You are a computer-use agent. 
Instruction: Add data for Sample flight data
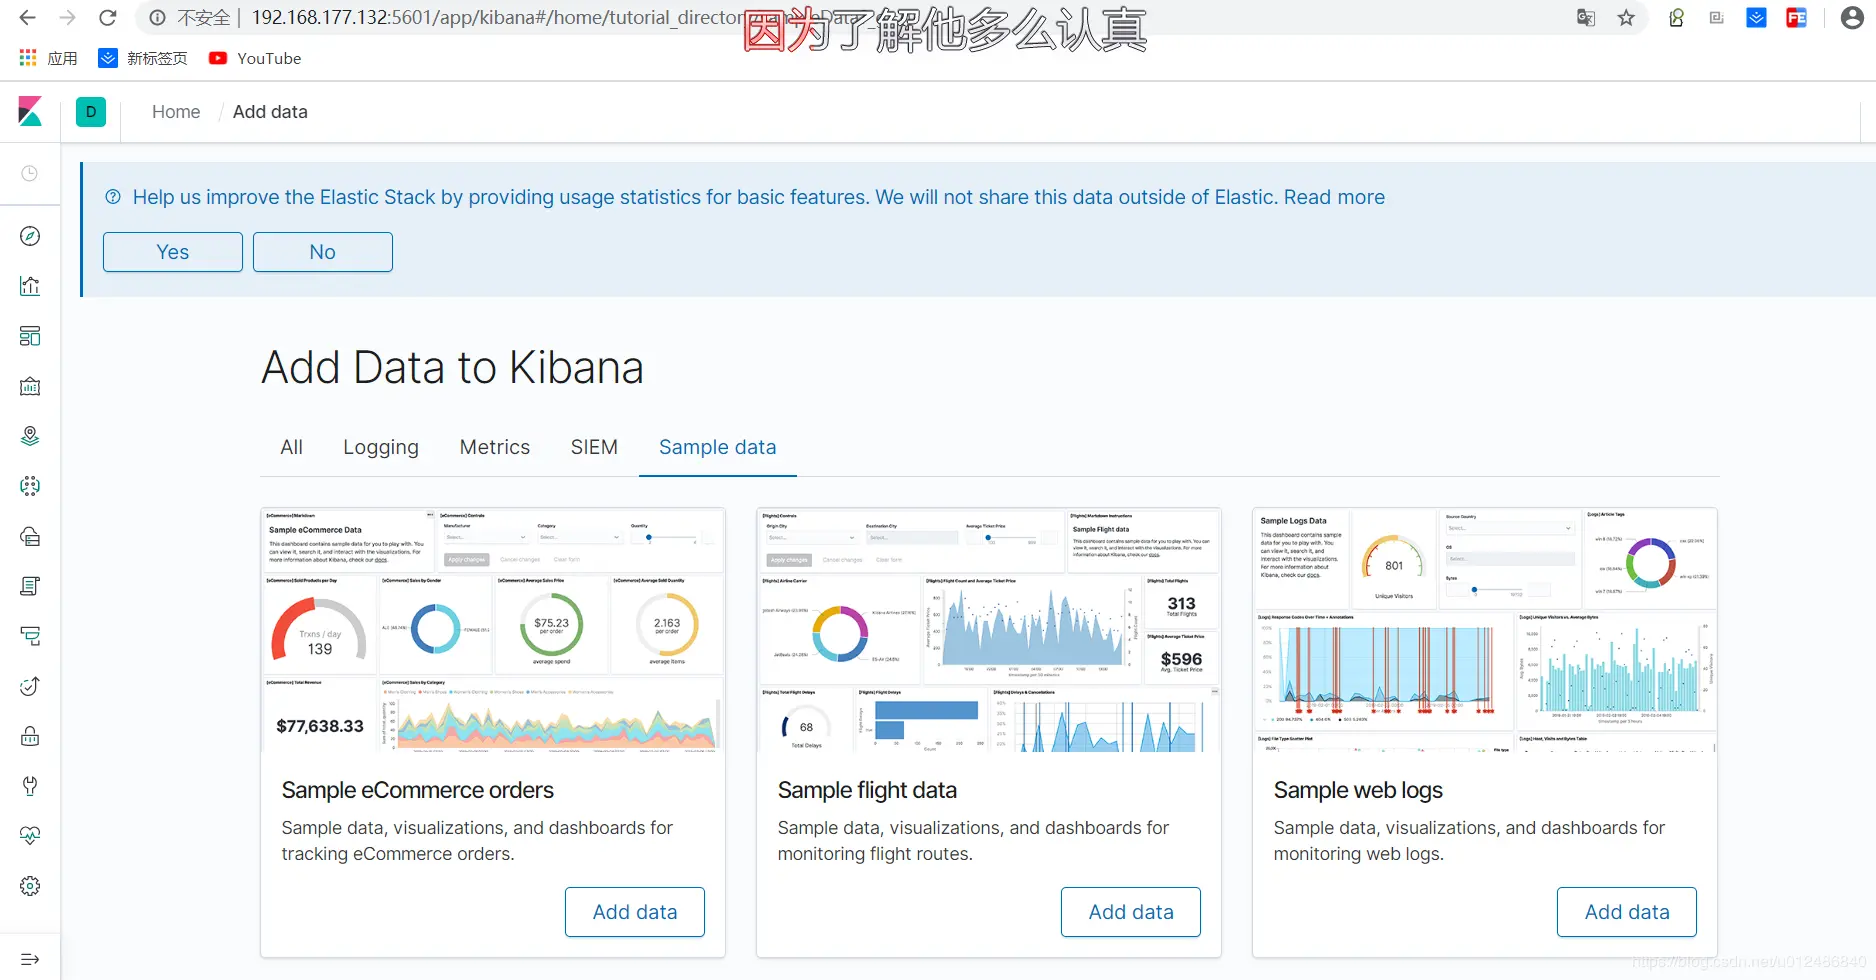[x=1131, y=912]
